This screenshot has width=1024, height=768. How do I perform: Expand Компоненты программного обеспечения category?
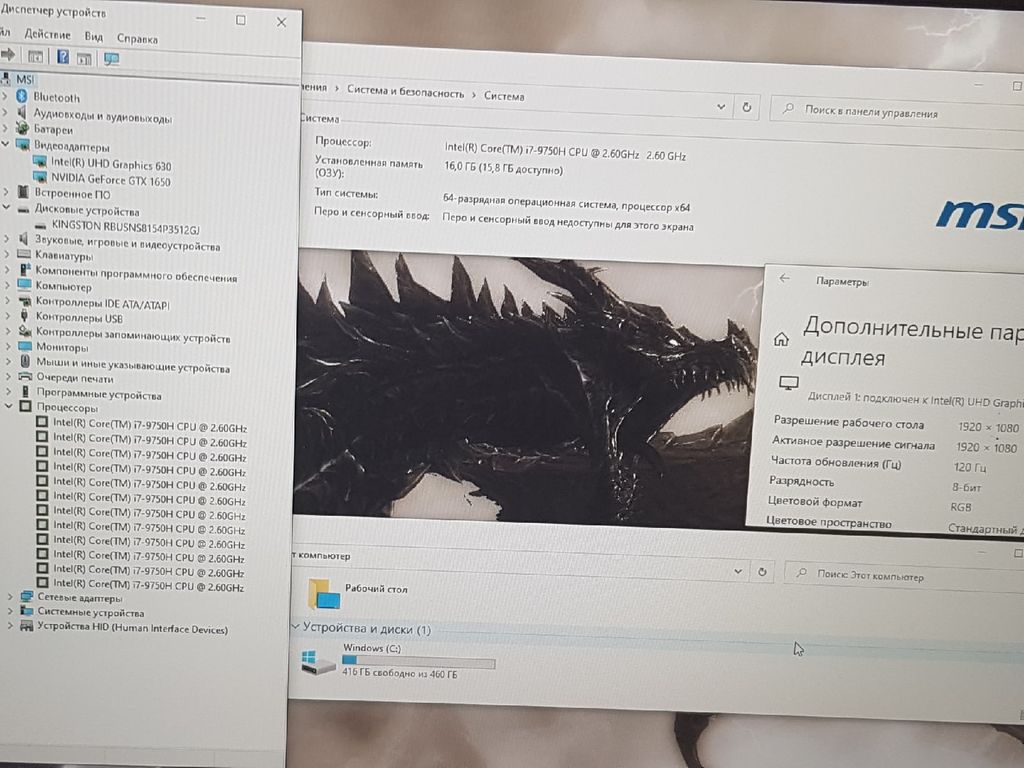point(7,270)
